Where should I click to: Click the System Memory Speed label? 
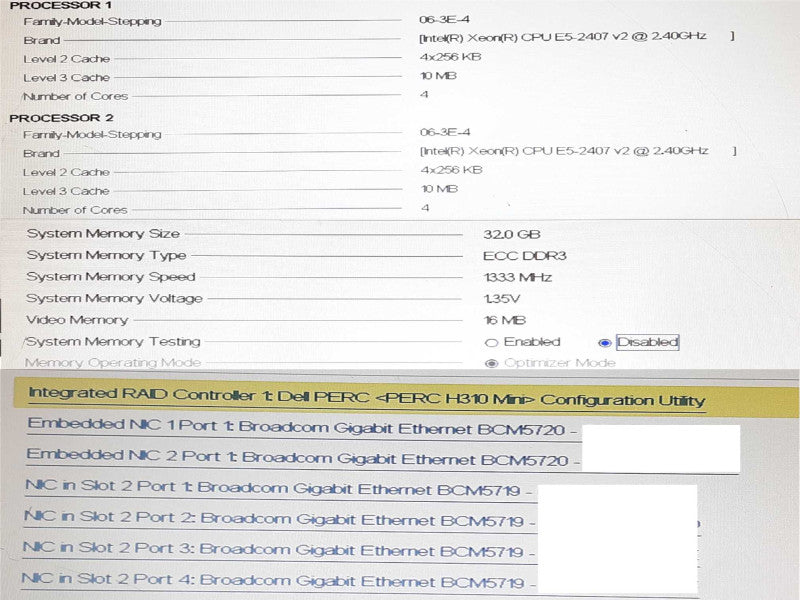111,277
